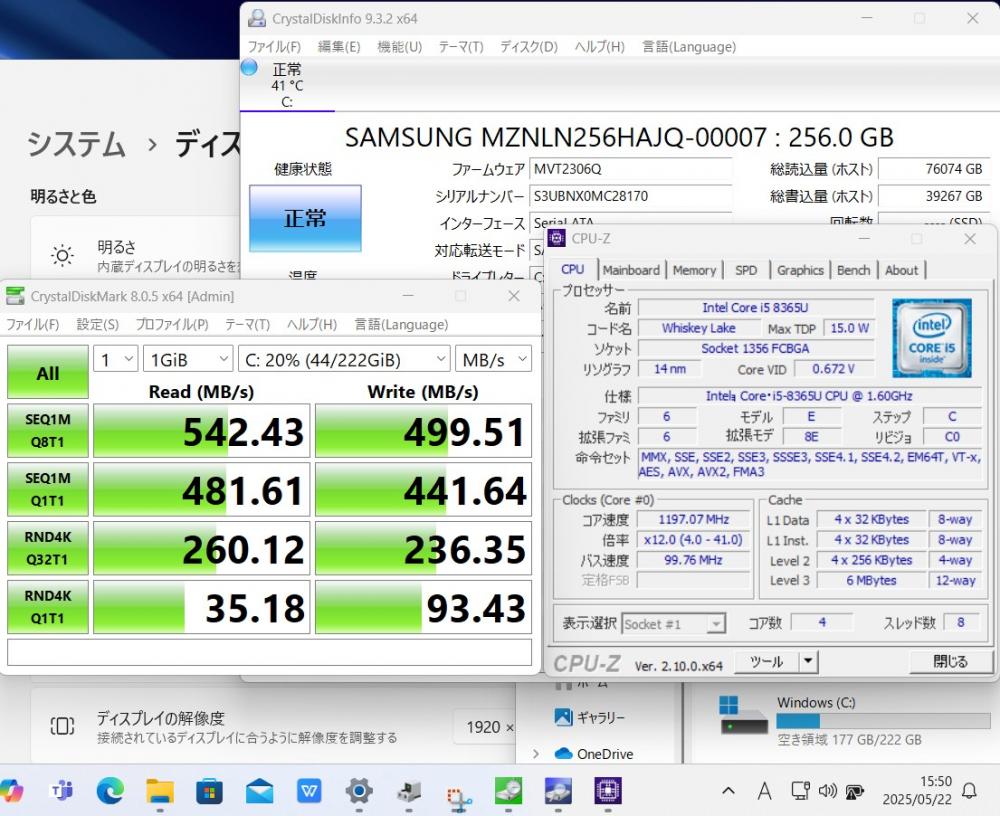Open the drive dropdown showing C: 20%
The image size is (1000, 816).
344,360
